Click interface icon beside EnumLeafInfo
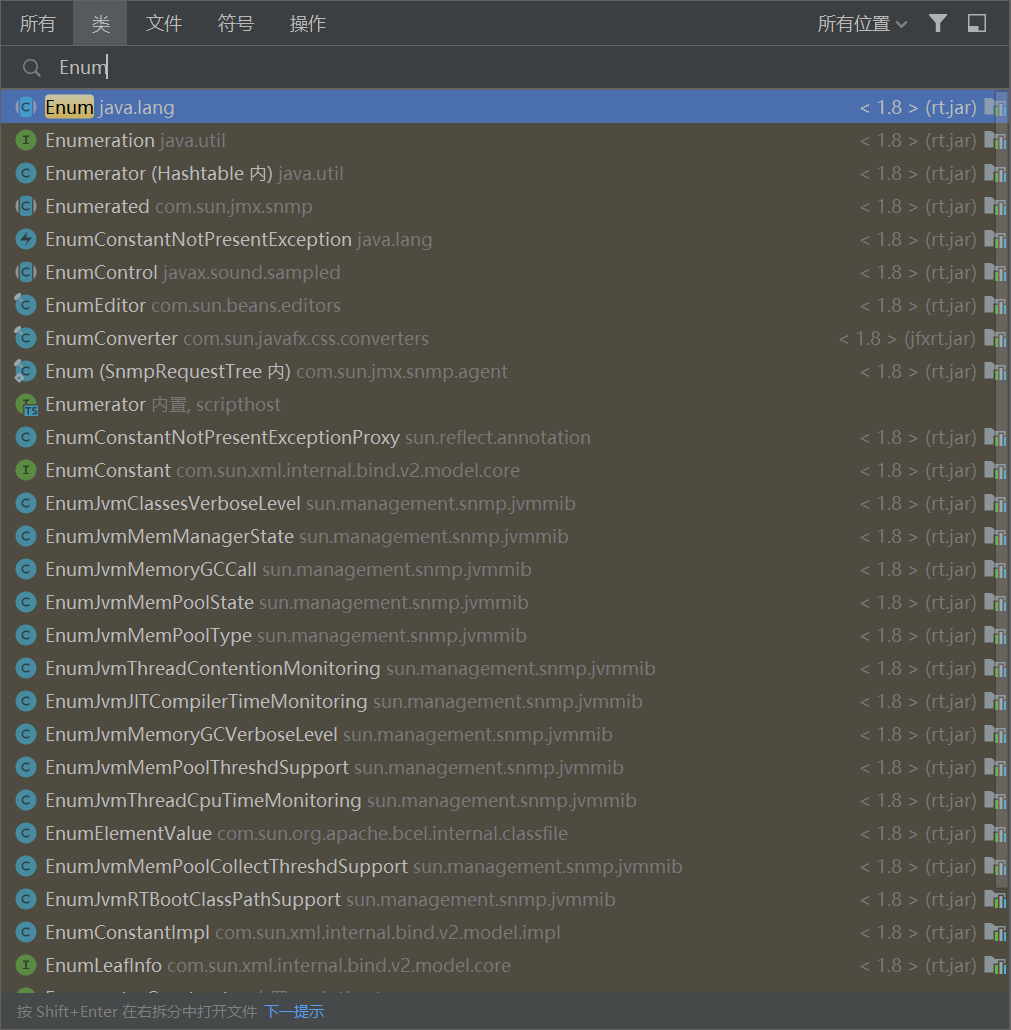The image size is (1011, 1030). [26, 966]
